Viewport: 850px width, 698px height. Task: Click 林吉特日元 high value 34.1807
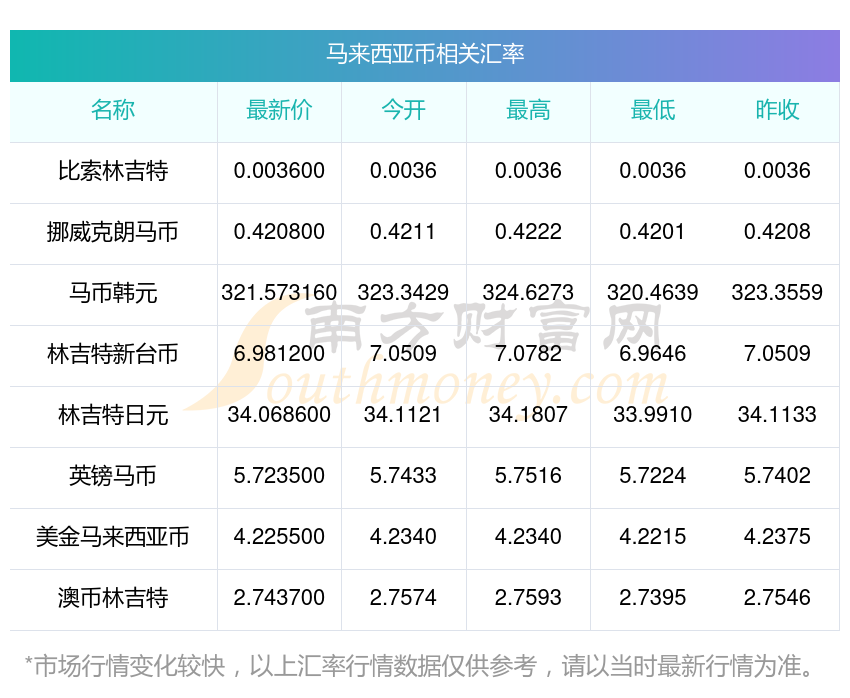528,415
